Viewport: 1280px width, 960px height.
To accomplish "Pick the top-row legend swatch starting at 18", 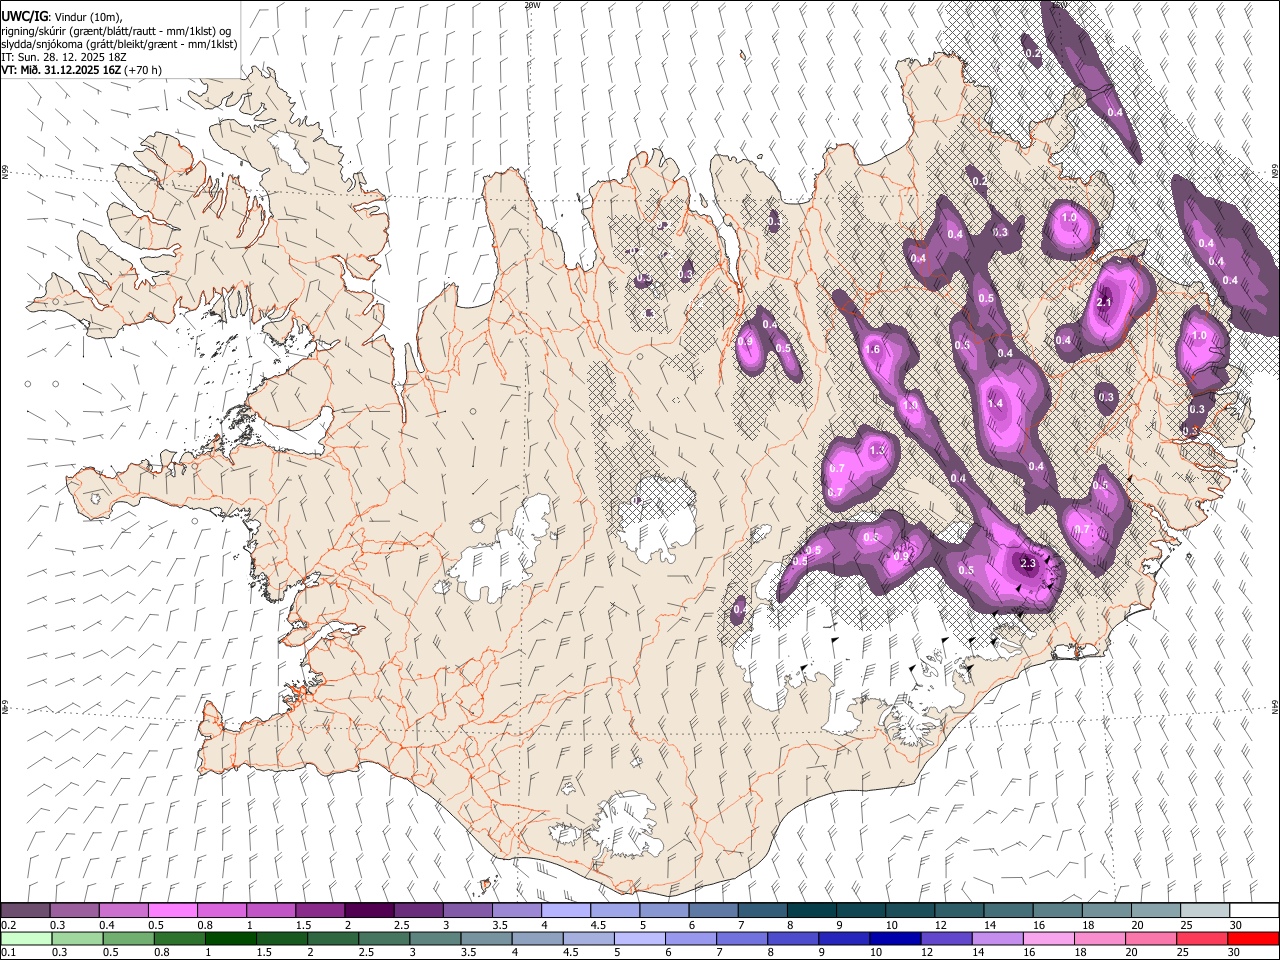I will pyautogui.click(x=1107, y=910).
